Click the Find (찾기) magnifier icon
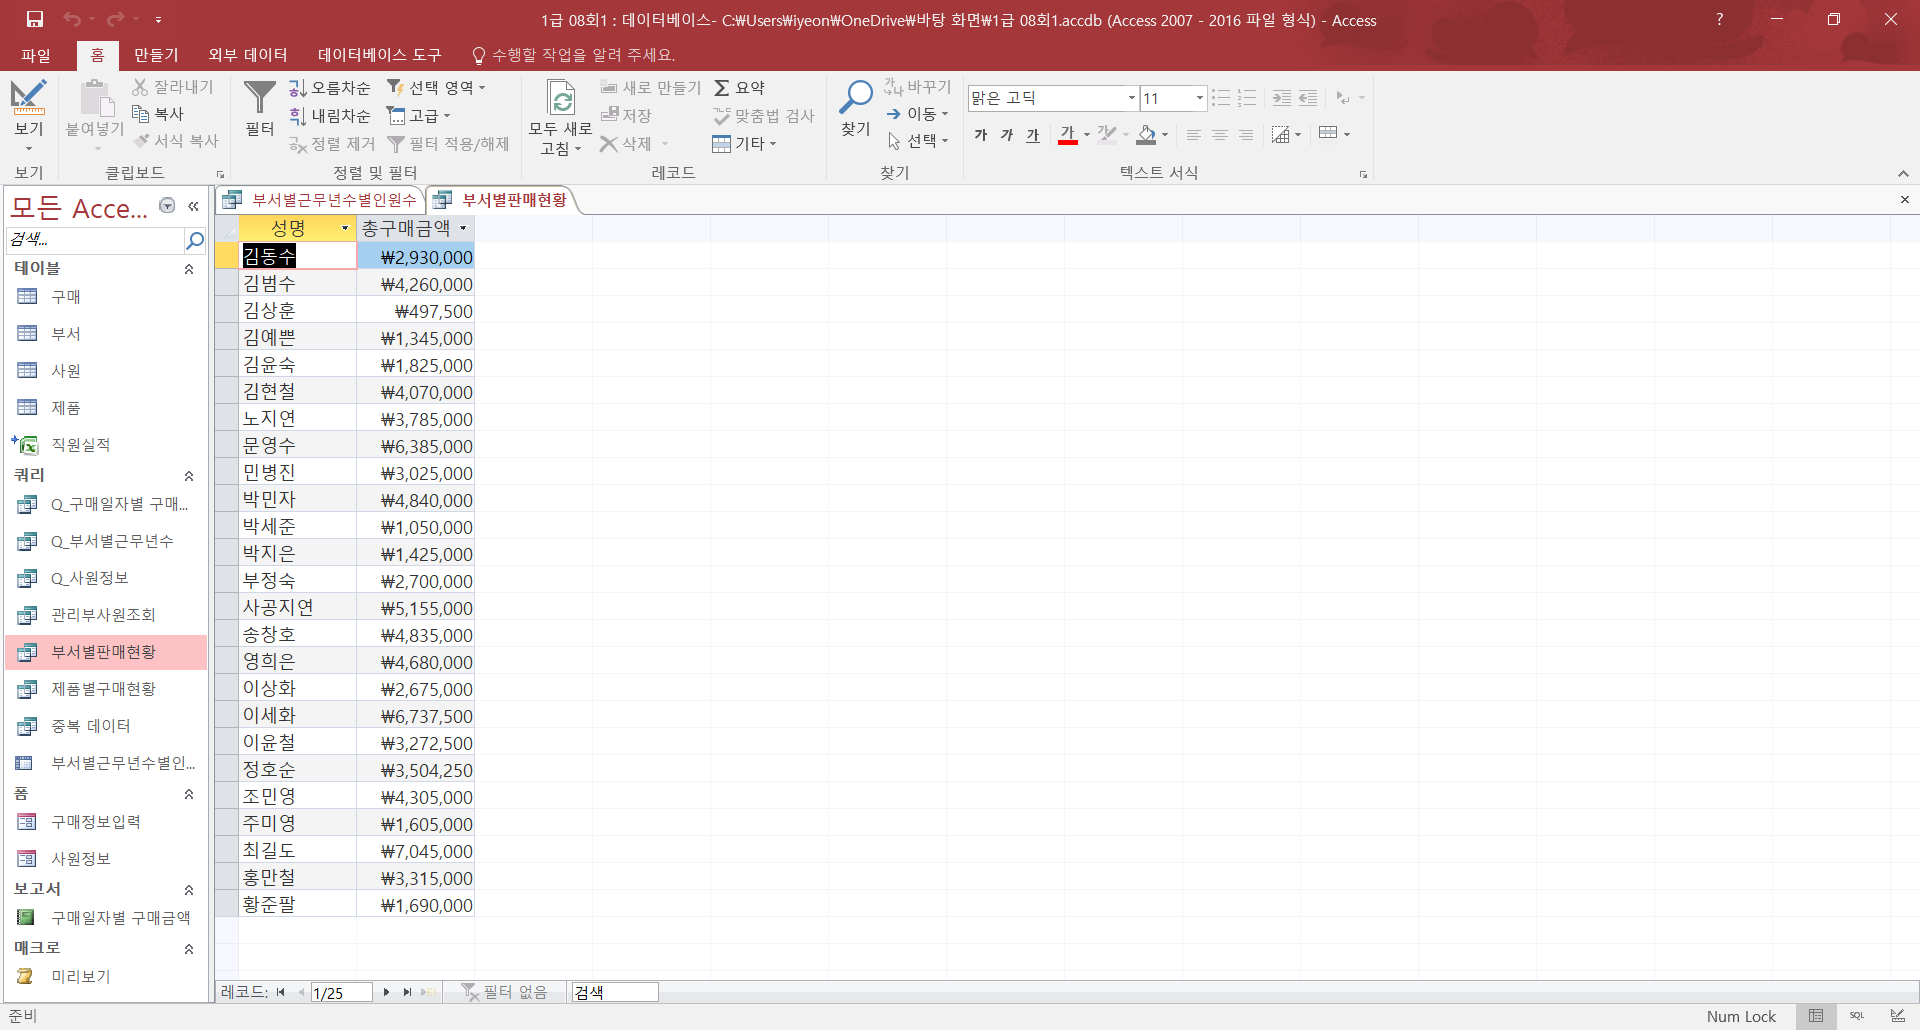Screen dimensions: 1920x1030 pos(855,99)
